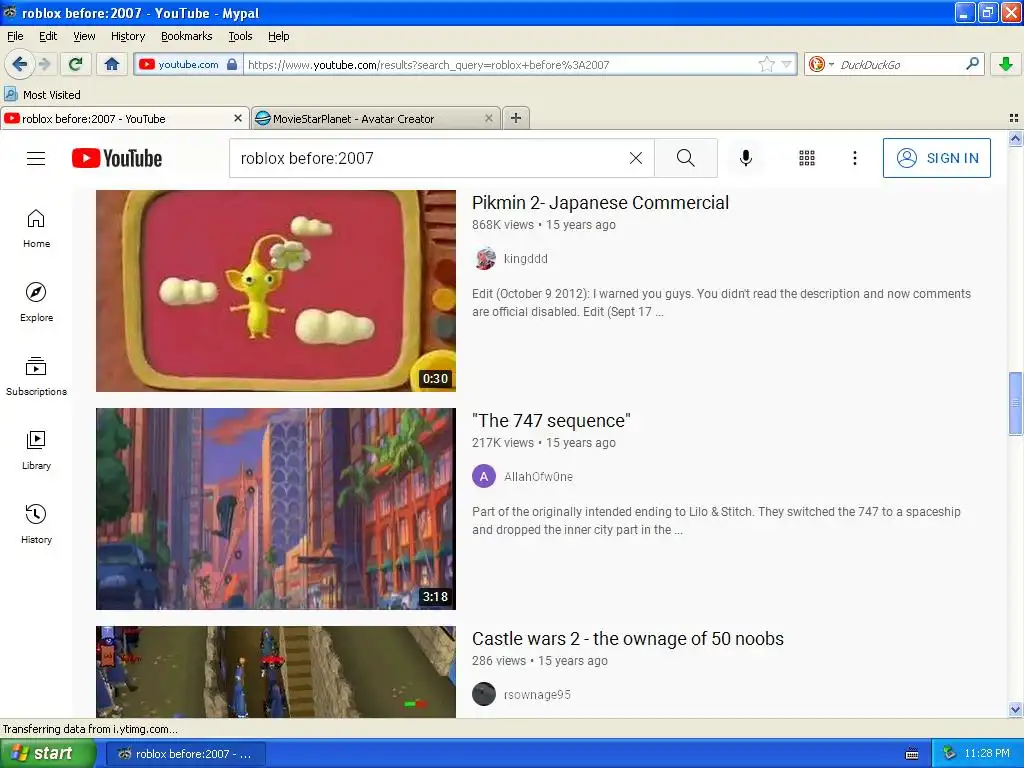
Task: Go to Home in the YouTube sidebar
Action: point(37,229)
